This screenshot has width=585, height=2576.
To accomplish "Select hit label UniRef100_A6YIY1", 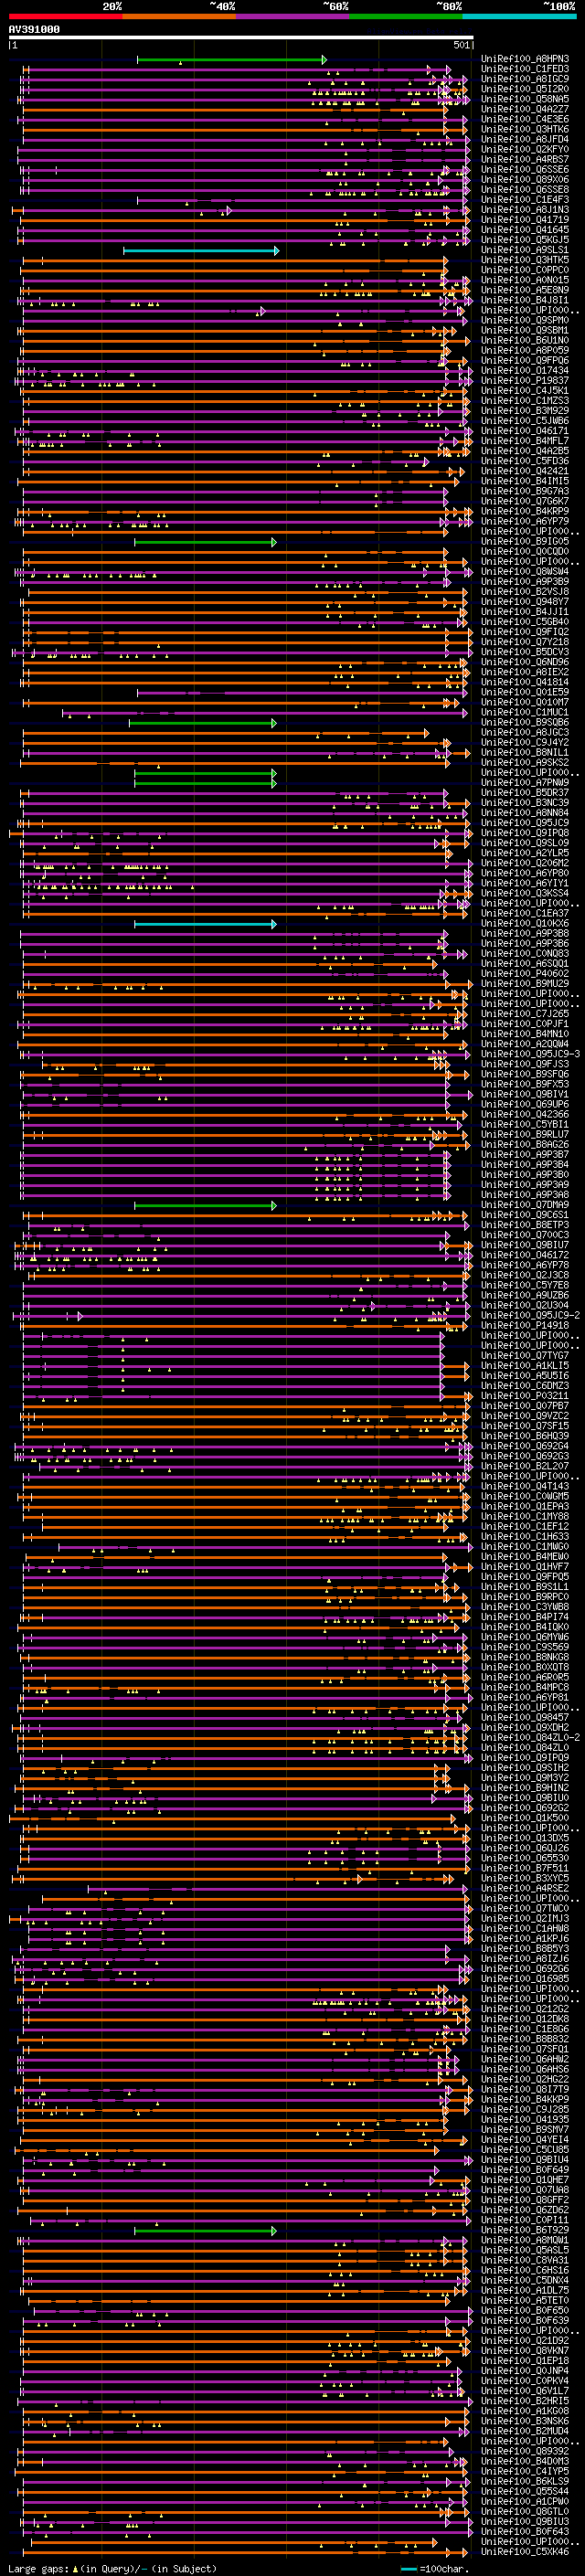I will tap(525, 884).
